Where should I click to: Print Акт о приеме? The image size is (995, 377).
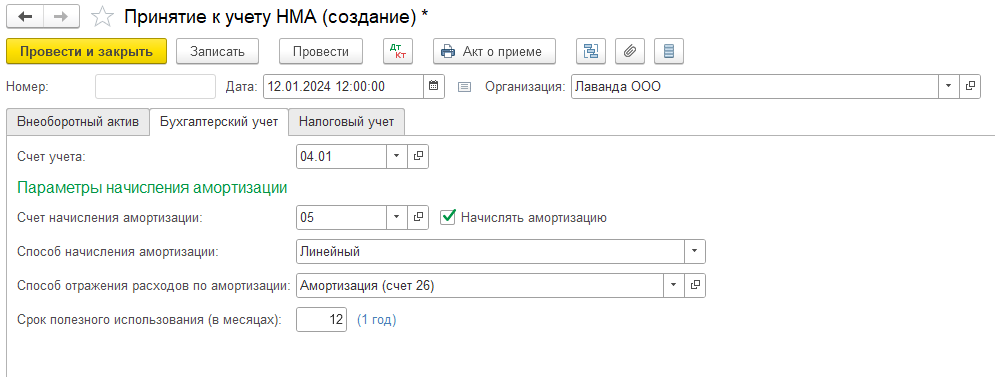point(494,51)
